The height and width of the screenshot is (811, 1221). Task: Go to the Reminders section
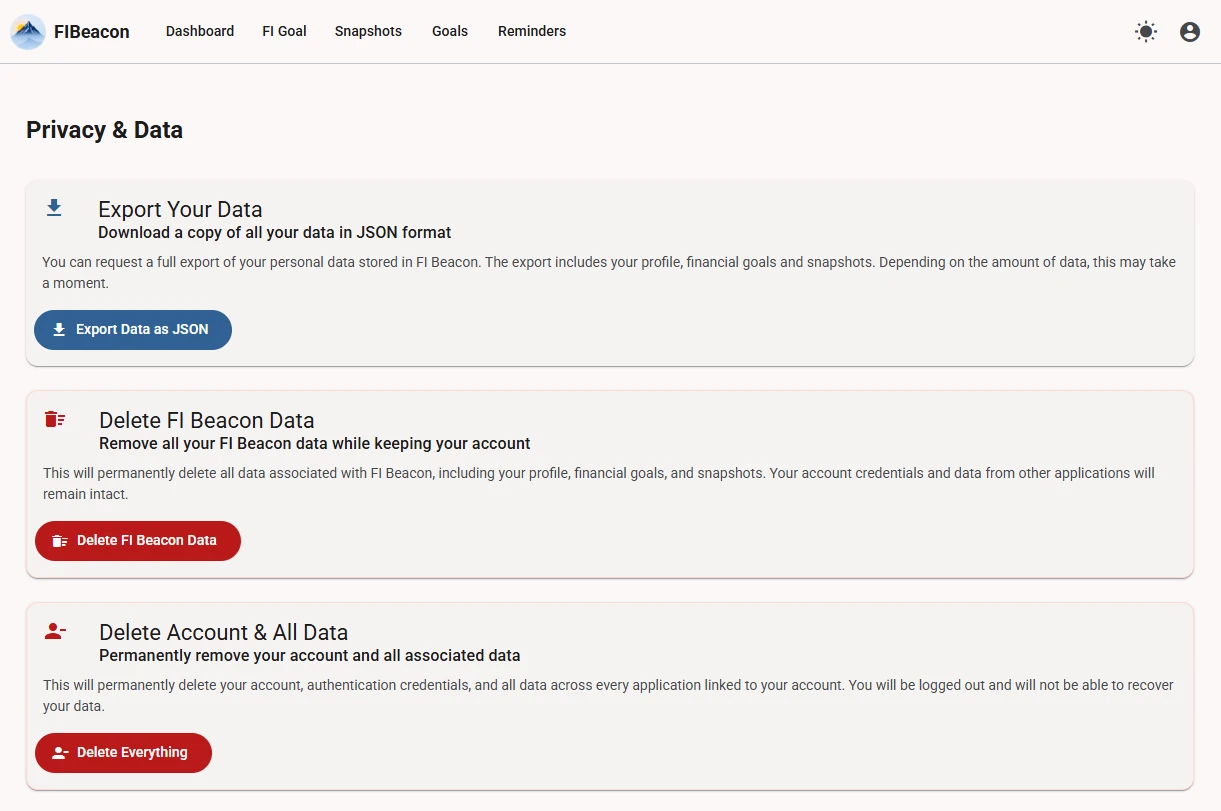(x=531, y=31)
